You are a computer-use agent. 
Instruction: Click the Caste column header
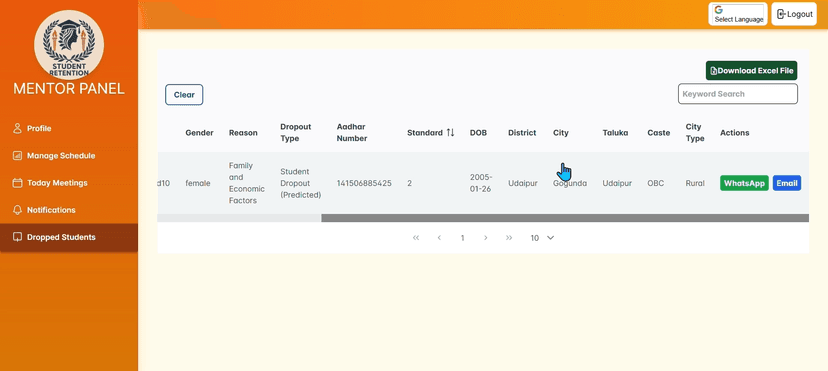tap(658, 133)
